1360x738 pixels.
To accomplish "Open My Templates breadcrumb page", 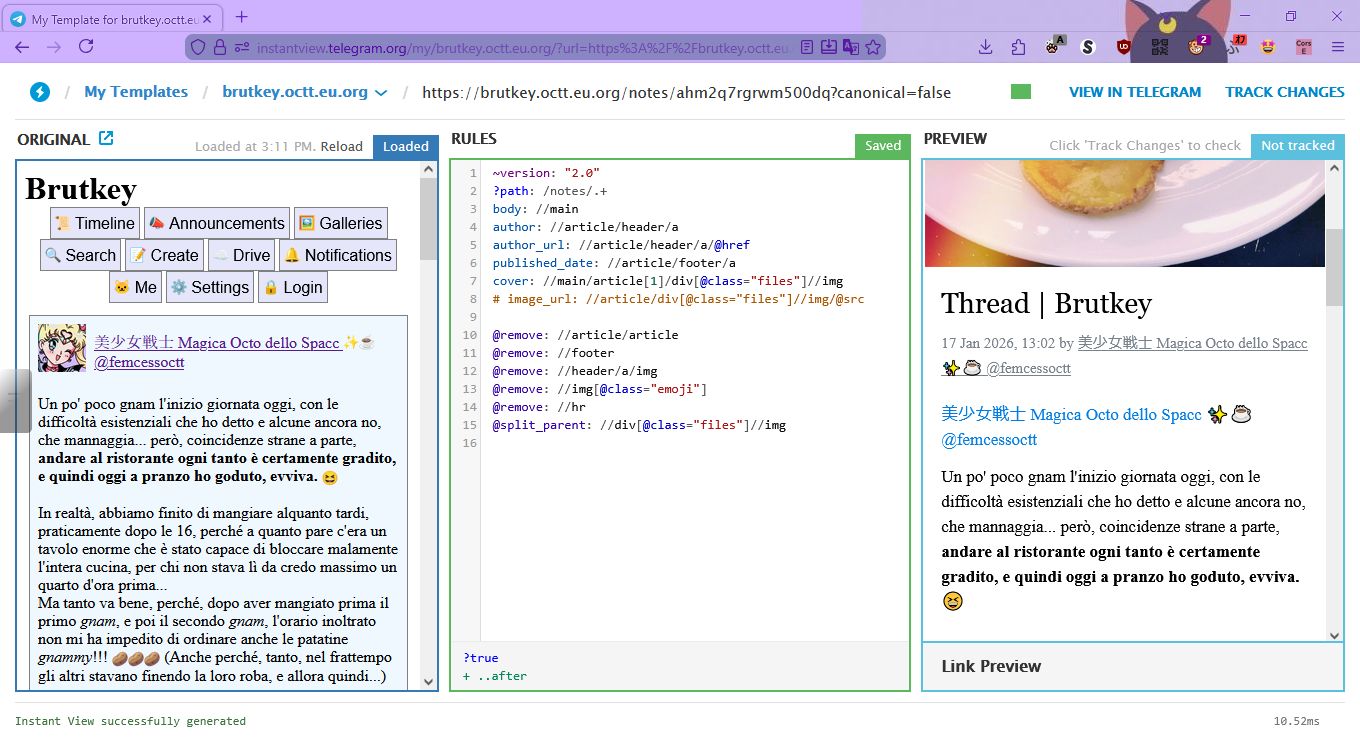I will pos(135,91).
